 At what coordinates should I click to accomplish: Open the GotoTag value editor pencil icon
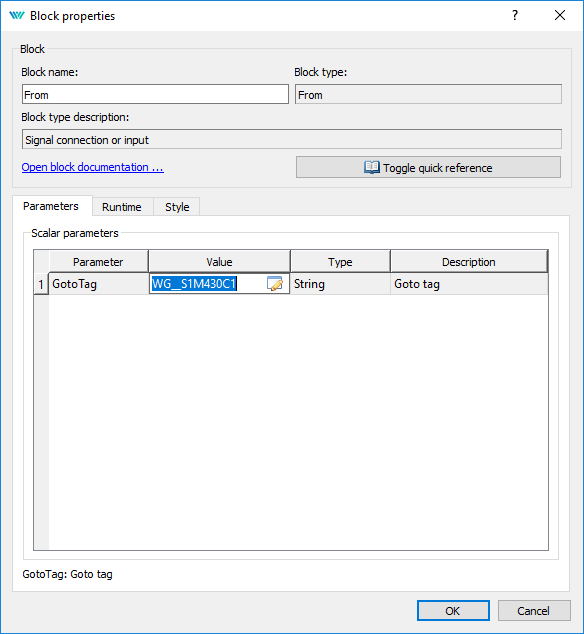tap(275, 284)
